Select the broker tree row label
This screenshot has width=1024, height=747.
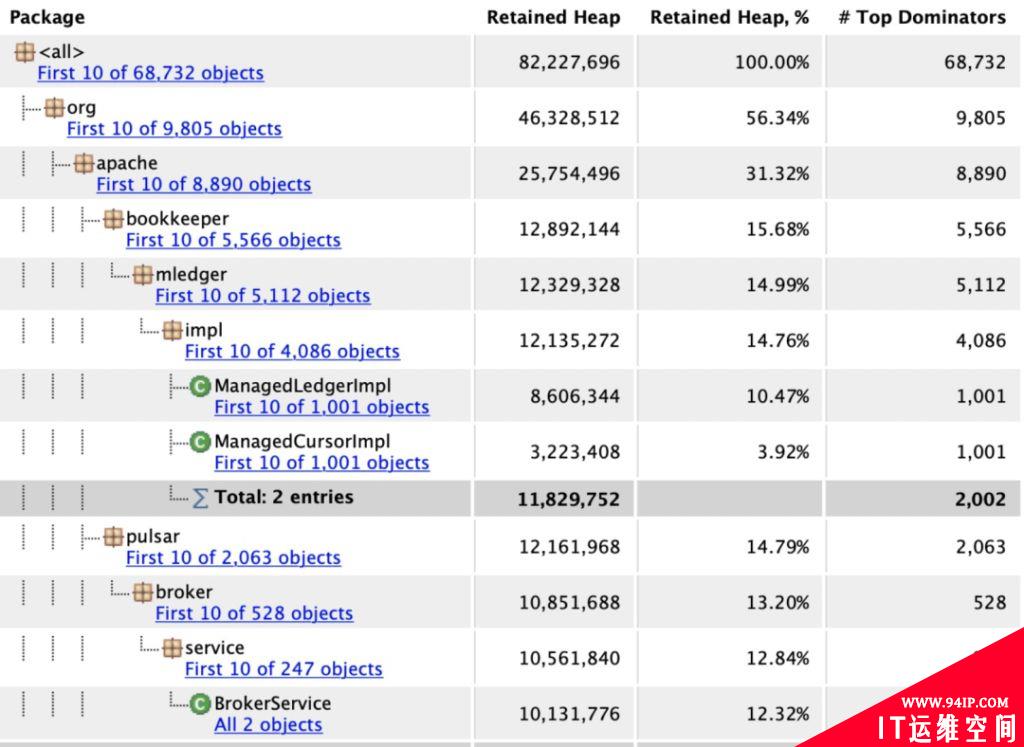[184, 592]
